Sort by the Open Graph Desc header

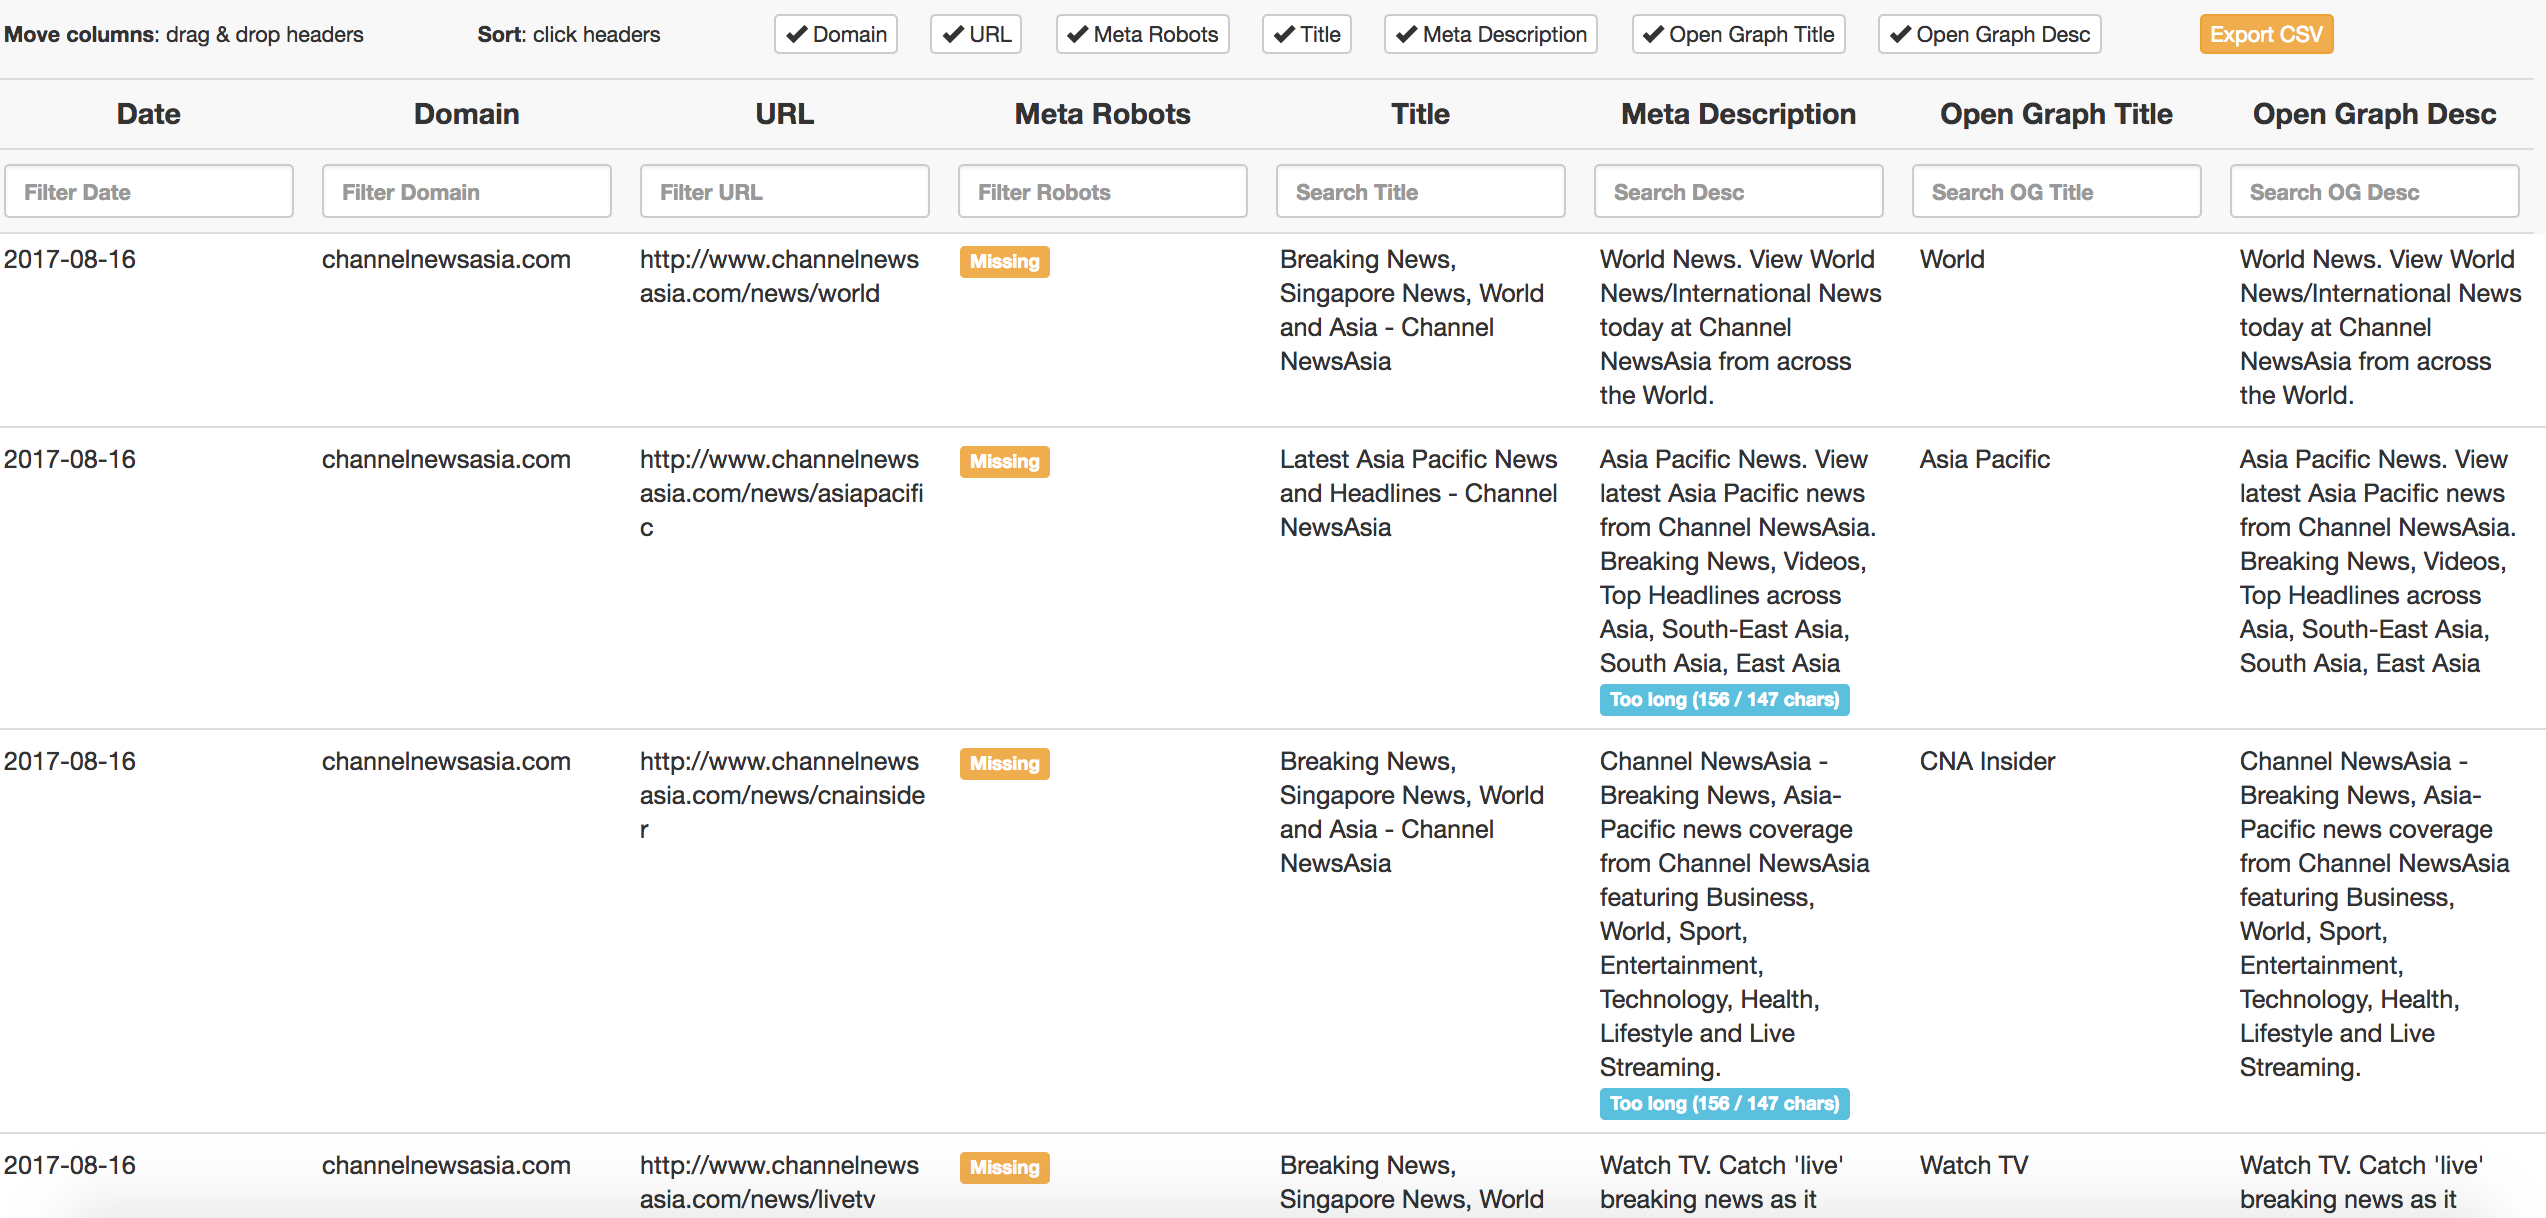coord(2375,114)
